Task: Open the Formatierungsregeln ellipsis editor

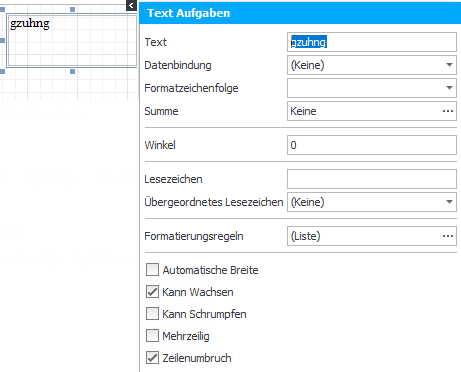Action: pos(448,236)
